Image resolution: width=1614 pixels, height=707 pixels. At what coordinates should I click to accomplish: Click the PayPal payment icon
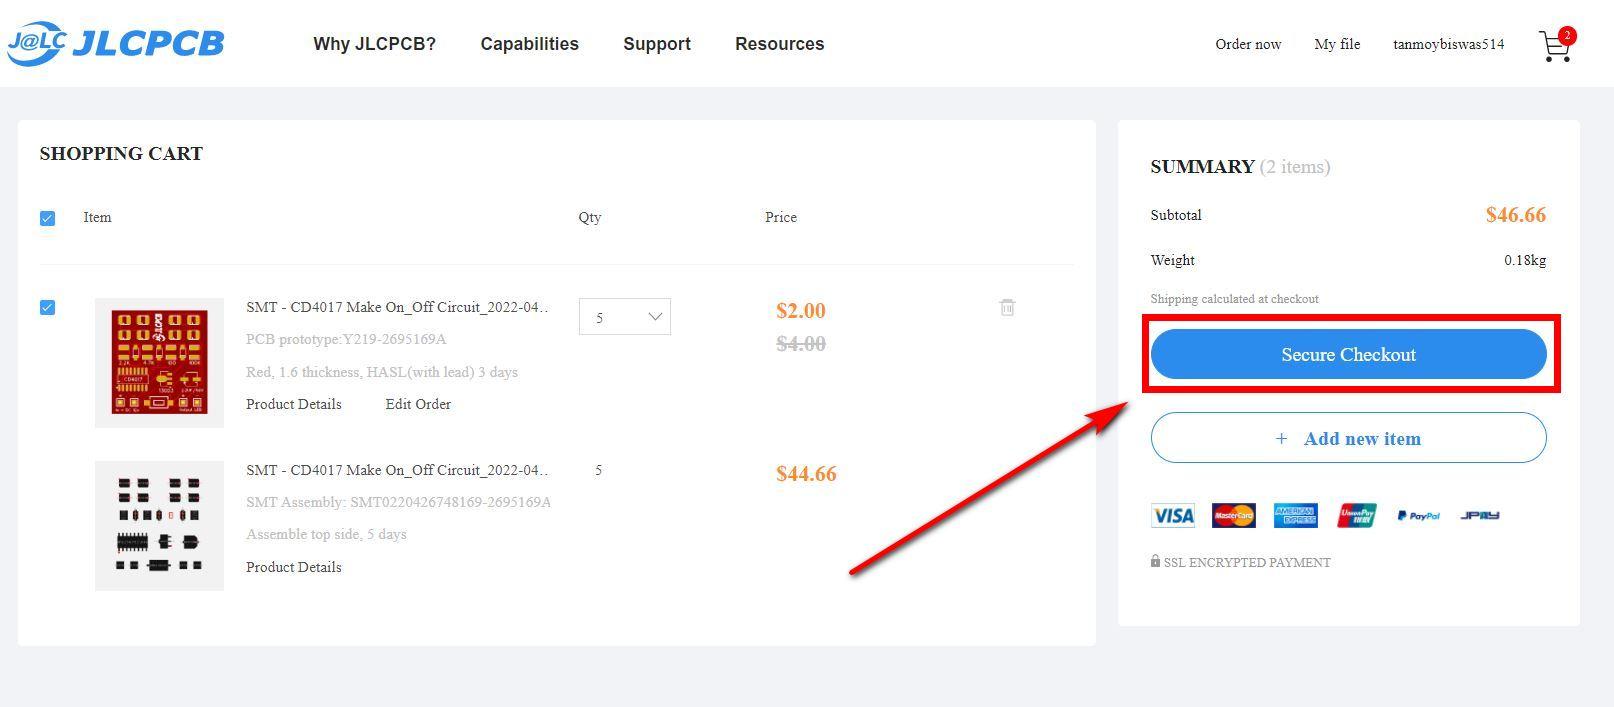pyautogui.click(x=1418, y=516)
